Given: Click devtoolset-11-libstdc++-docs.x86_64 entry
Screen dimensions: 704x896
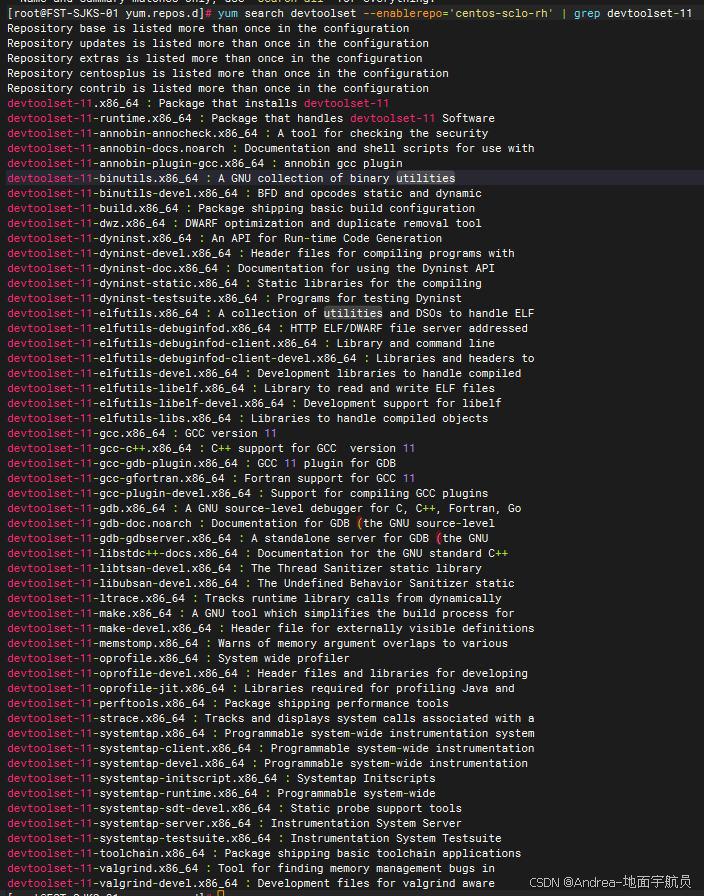Looking at the screenshot, I should [257, 553].
